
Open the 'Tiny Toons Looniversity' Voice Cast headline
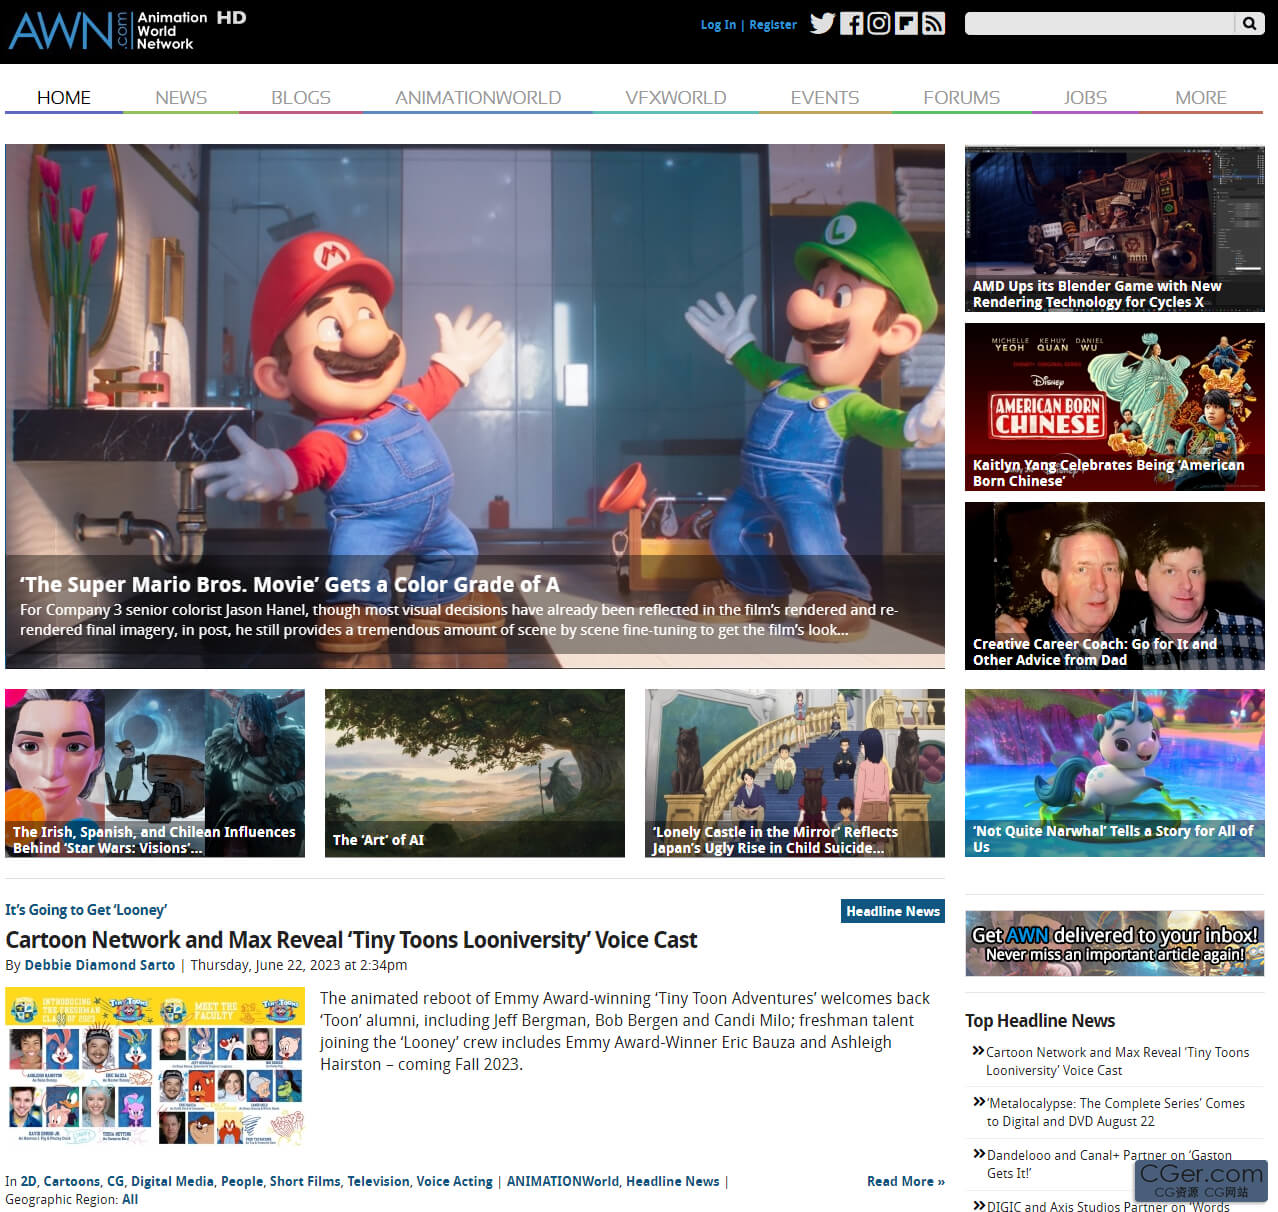pos(351,940)
